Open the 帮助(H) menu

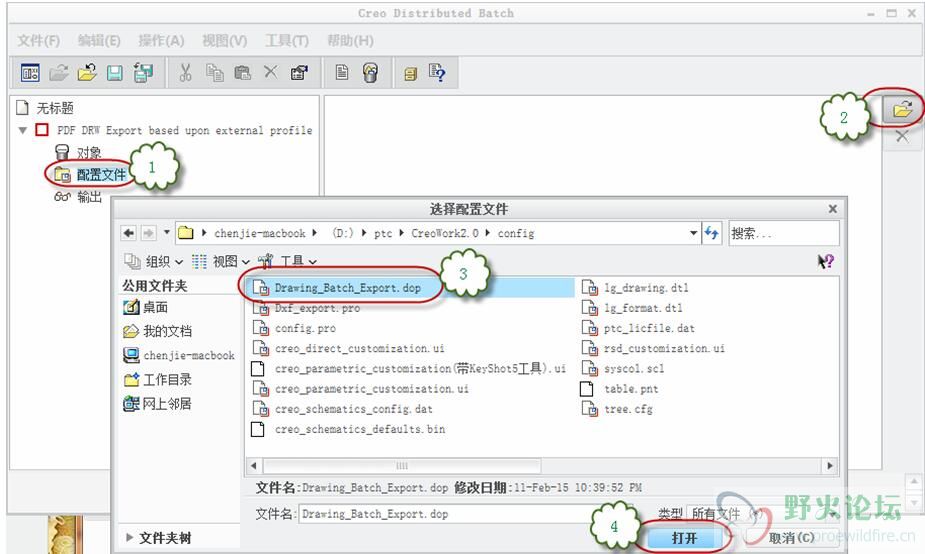[350, 41]
